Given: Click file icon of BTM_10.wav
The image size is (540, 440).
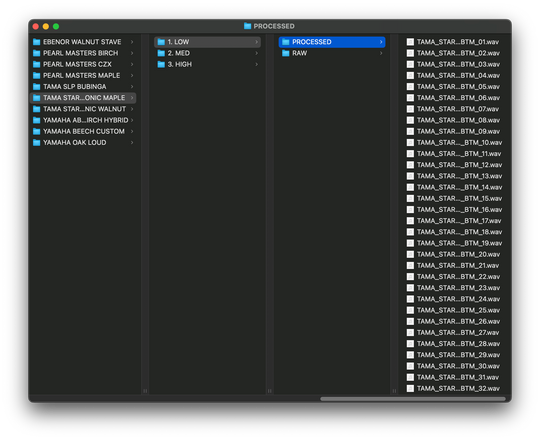Looking at the screenshot, I should coord(410,143).
